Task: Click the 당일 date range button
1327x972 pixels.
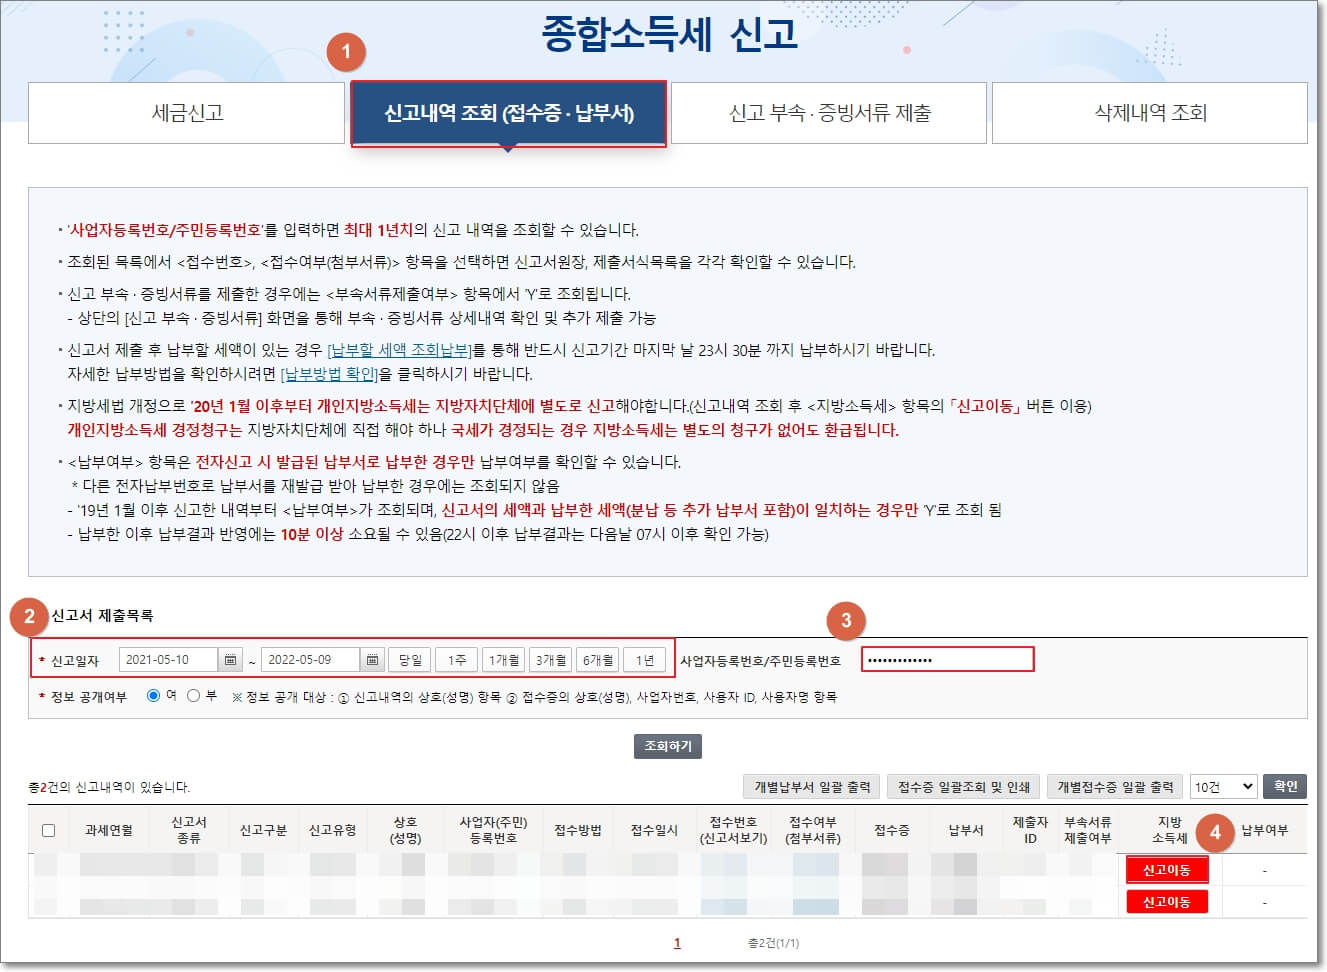Action: [410, 660]
